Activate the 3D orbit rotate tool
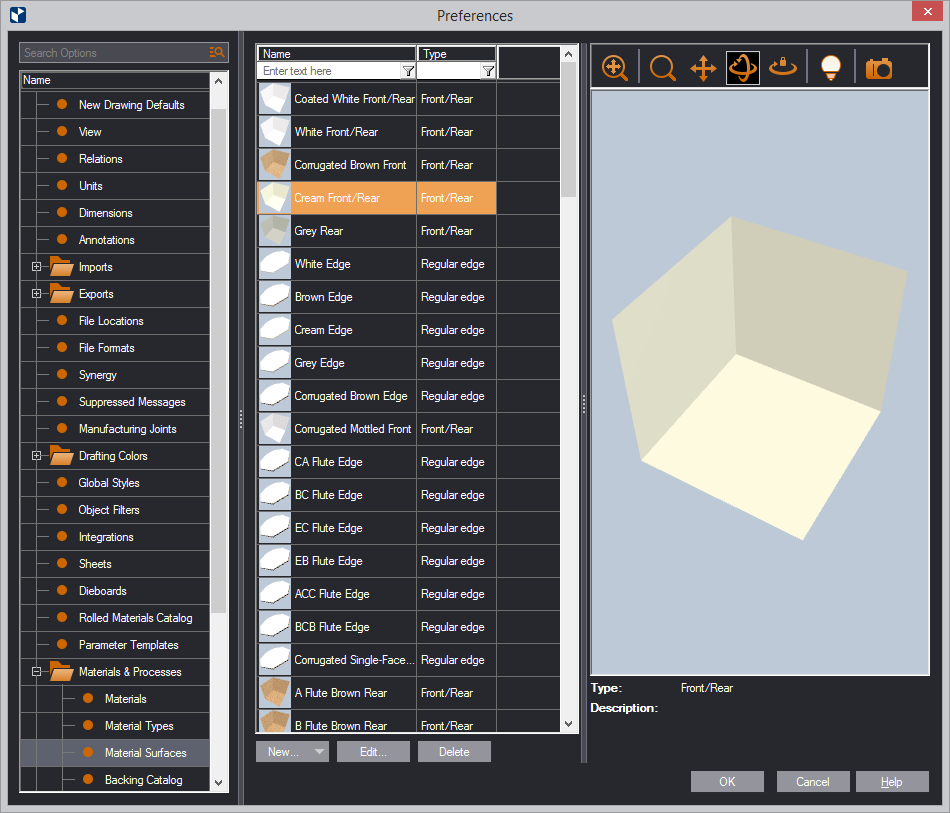This screenshot has height=813, width=950. click(x=743, y=67)
